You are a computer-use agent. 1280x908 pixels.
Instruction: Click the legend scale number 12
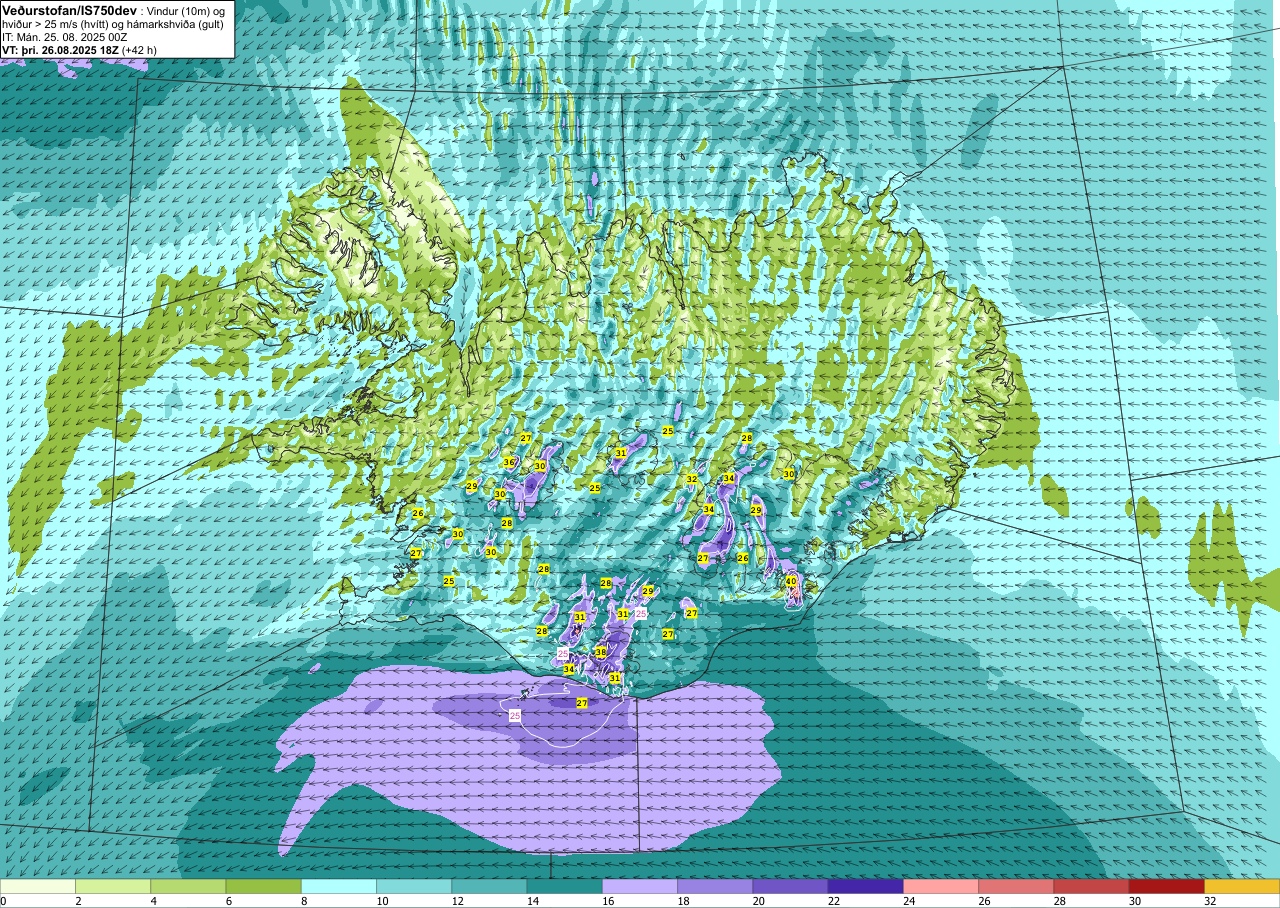pos(457,901)
